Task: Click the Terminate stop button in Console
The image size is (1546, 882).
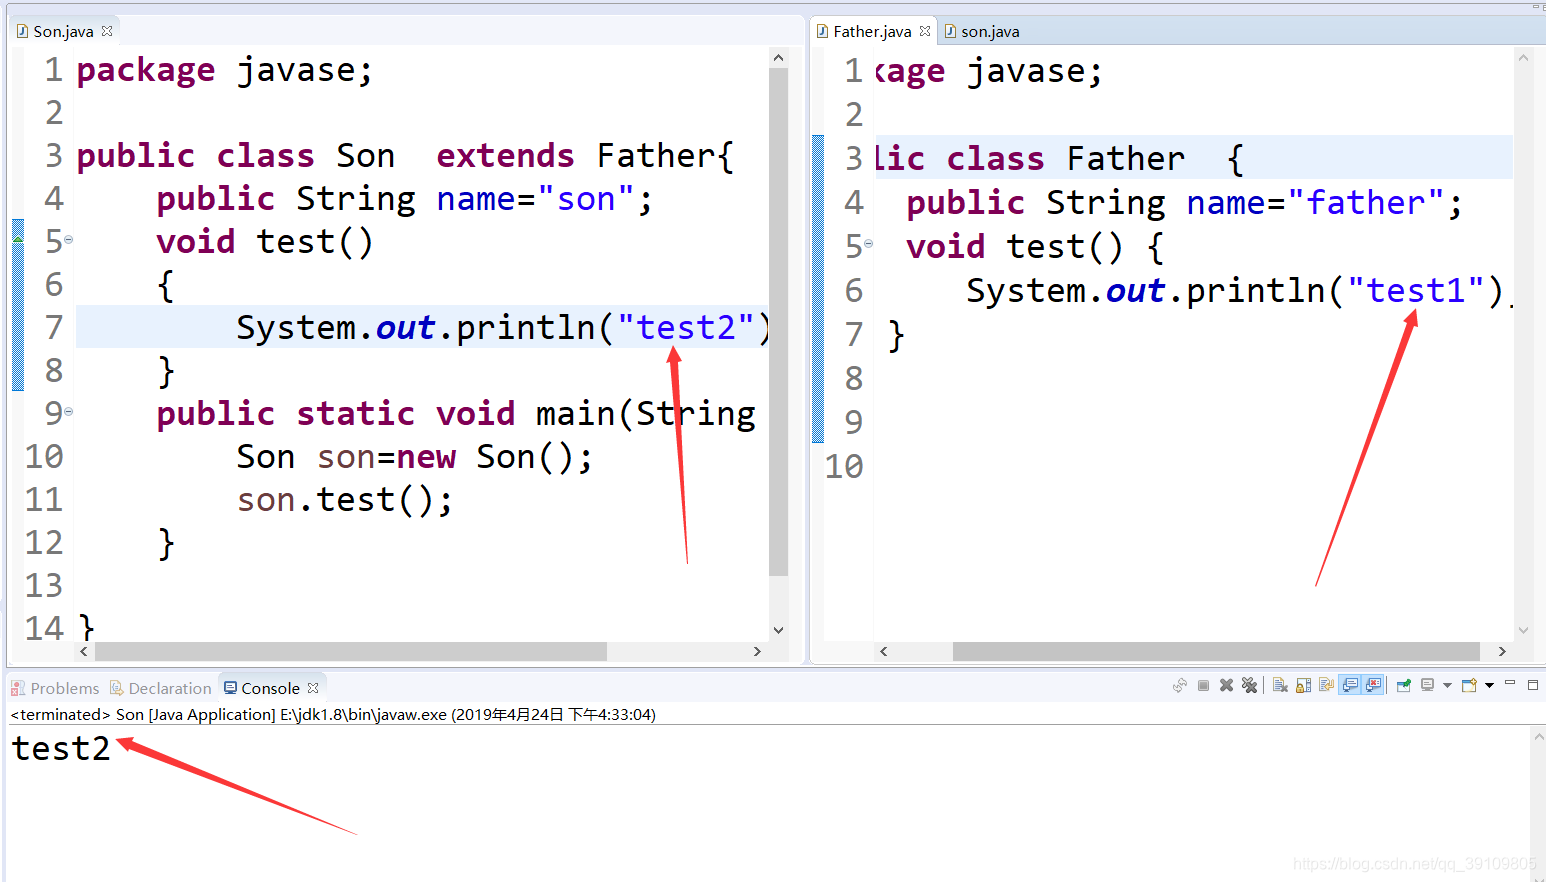Action: pos(1203,685)
